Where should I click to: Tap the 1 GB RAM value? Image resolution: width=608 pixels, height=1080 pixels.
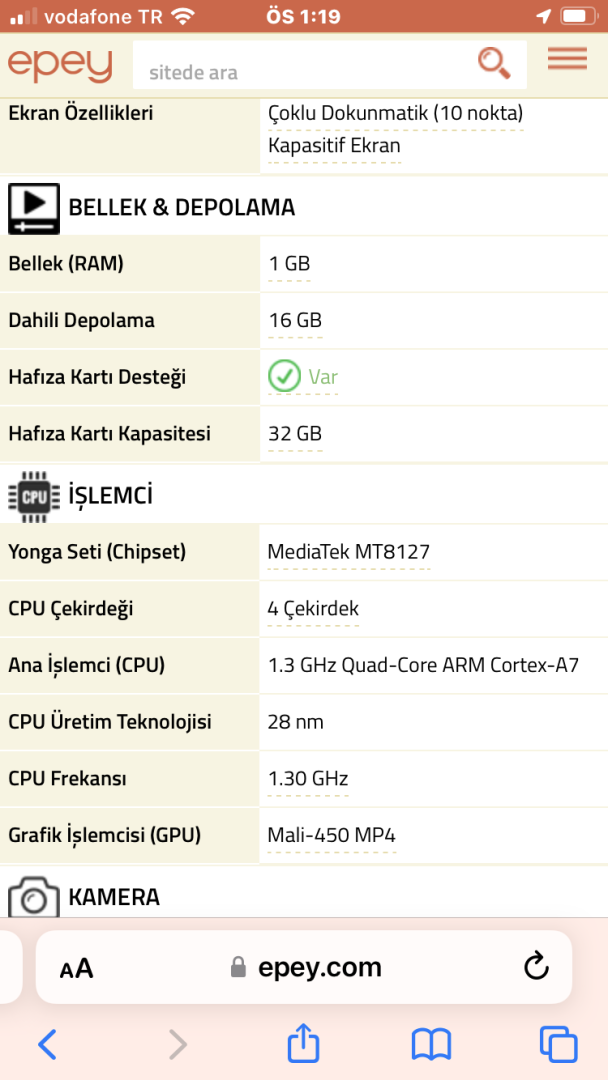click(x=289, y=264)
